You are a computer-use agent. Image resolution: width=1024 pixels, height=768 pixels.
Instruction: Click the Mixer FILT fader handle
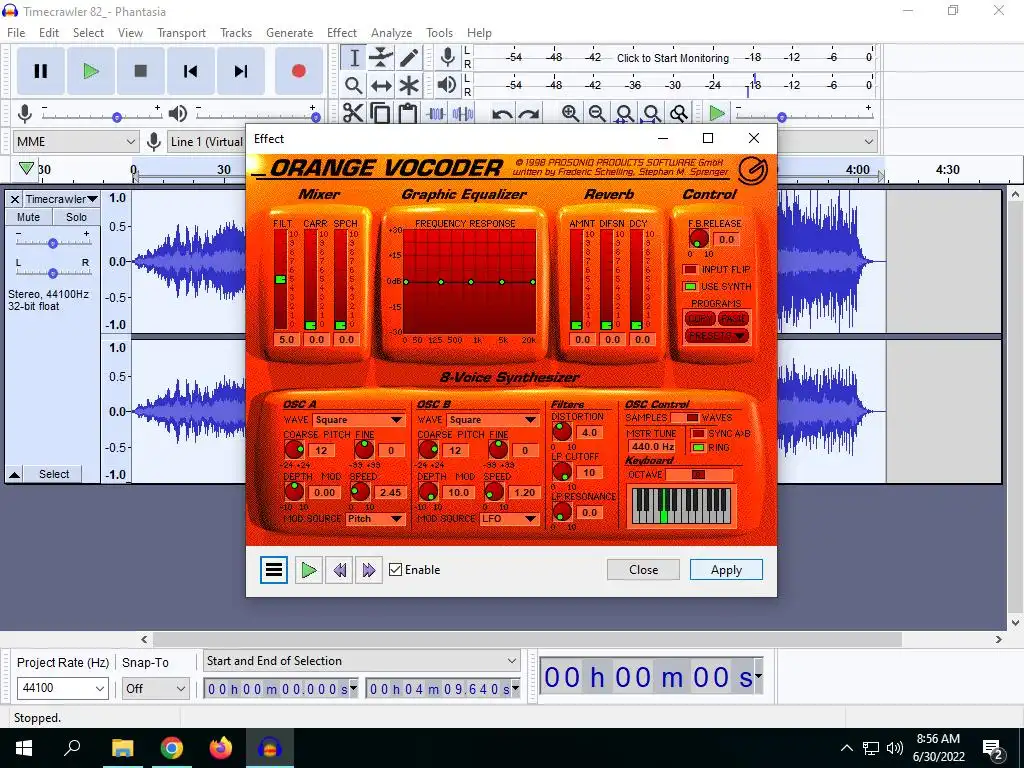pos(280,280)
